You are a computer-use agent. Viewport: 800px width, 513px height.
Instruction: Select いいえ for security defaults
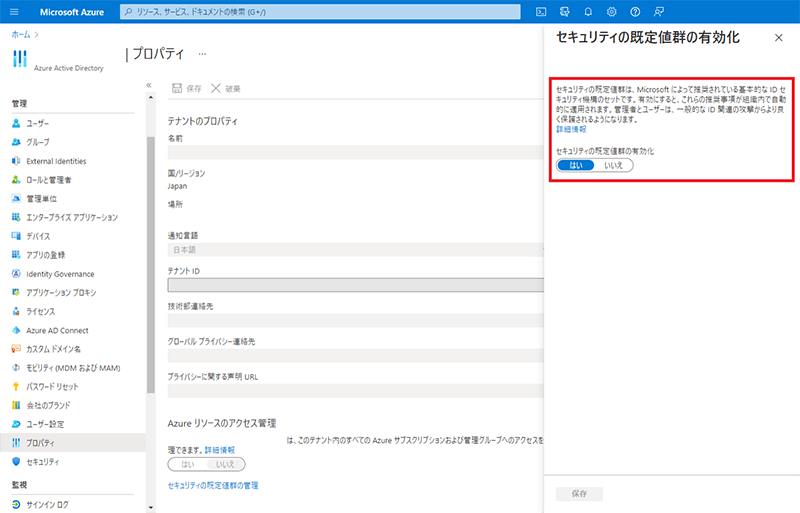click(613, 165)
